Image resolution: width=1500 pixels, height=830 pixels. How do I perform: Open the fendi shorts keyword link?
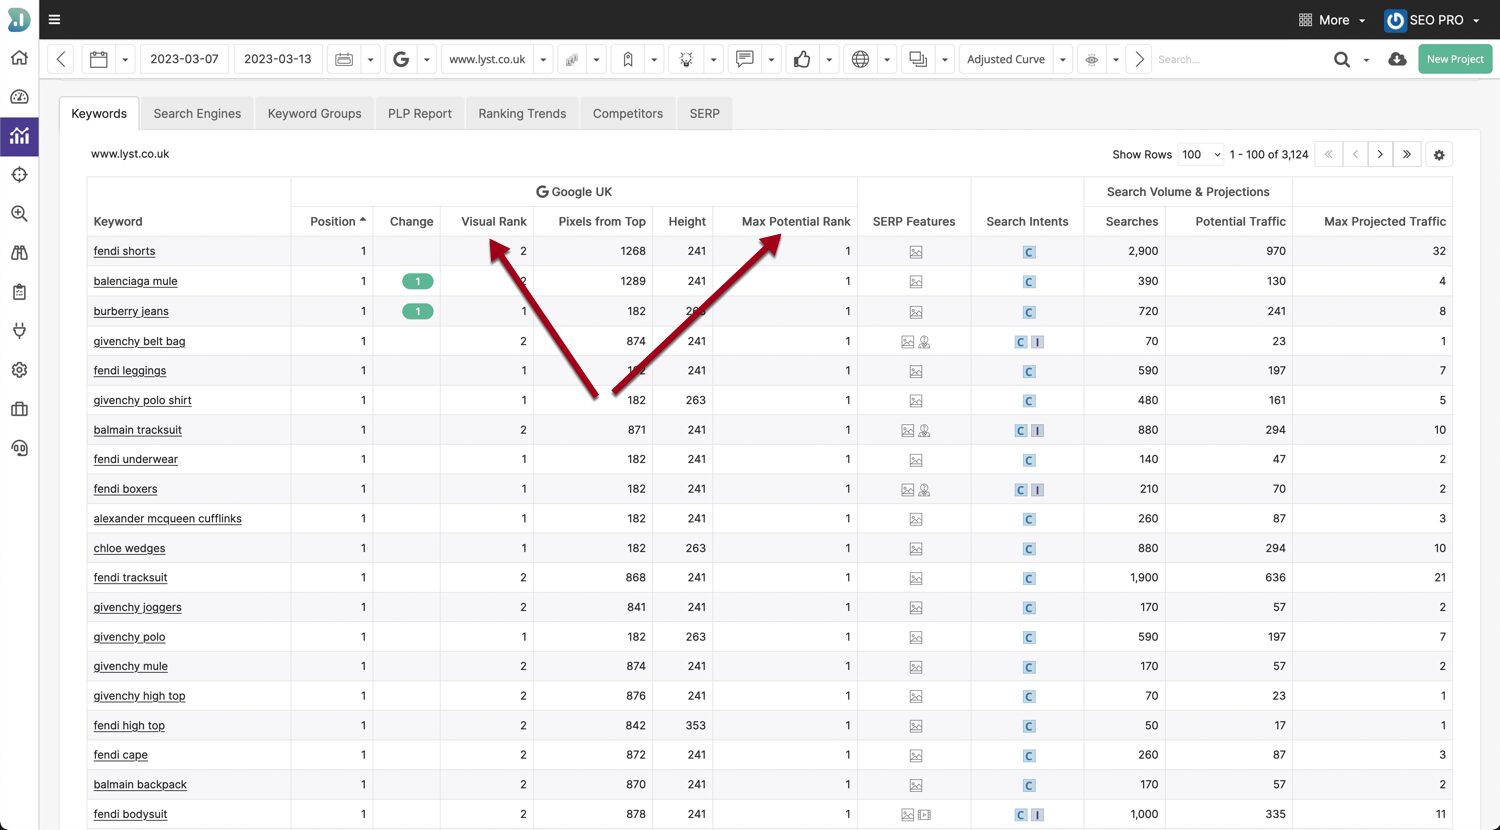124,251
